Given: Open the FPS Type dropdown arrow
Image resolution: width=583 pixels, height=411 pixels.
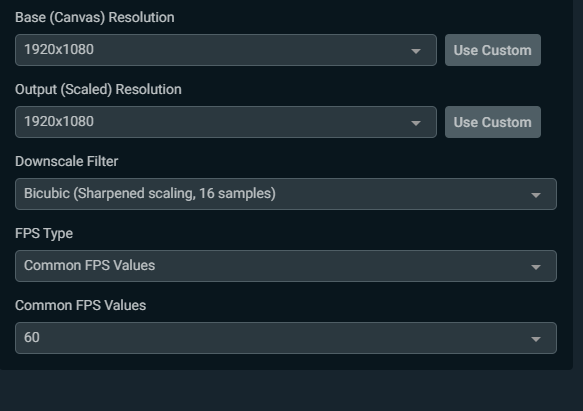Looking at the screenshot, I should 536,267.
